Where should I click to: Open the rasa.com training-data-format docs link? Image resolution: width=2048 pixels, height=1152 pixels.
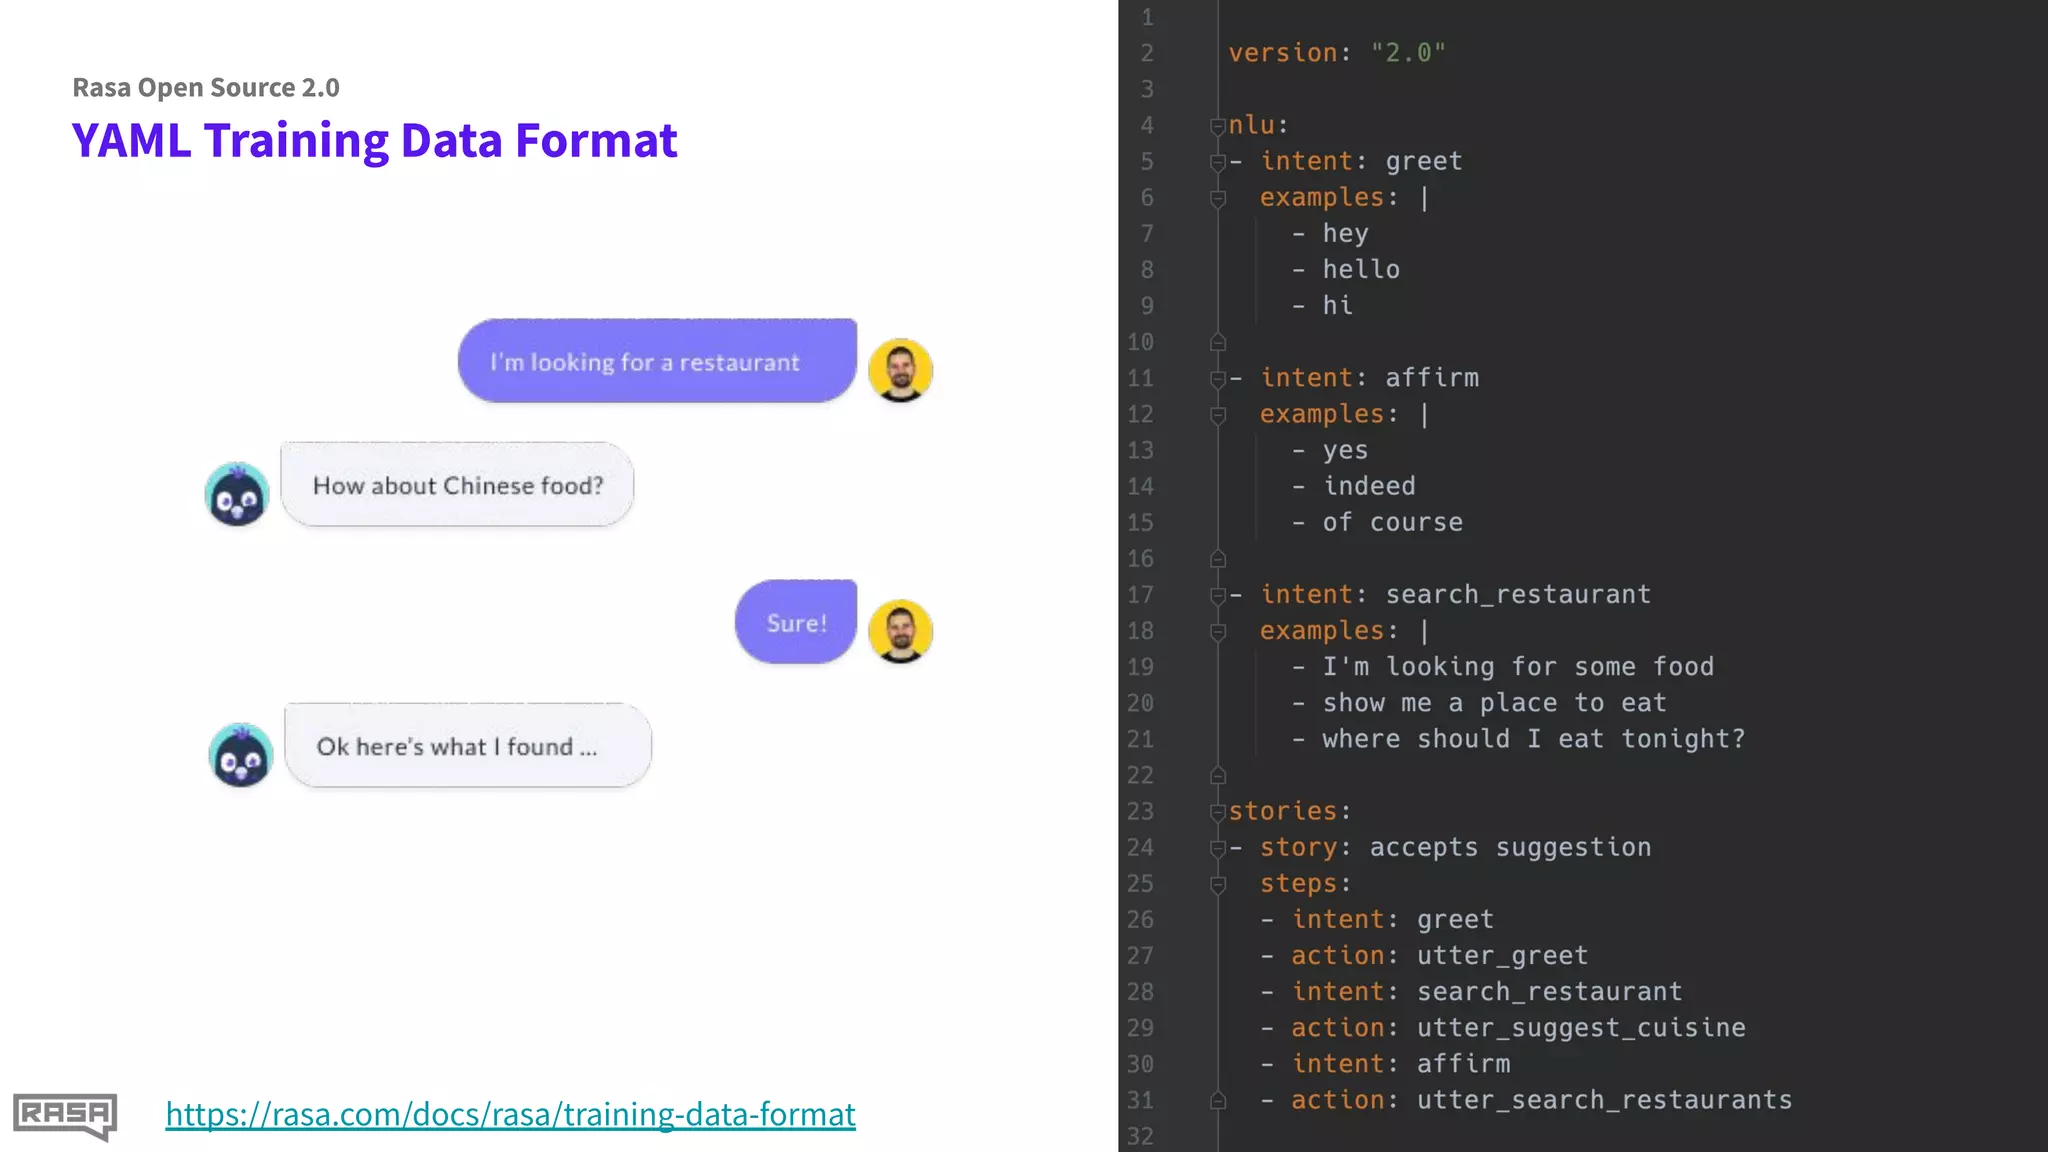[x=510, y=1114]
